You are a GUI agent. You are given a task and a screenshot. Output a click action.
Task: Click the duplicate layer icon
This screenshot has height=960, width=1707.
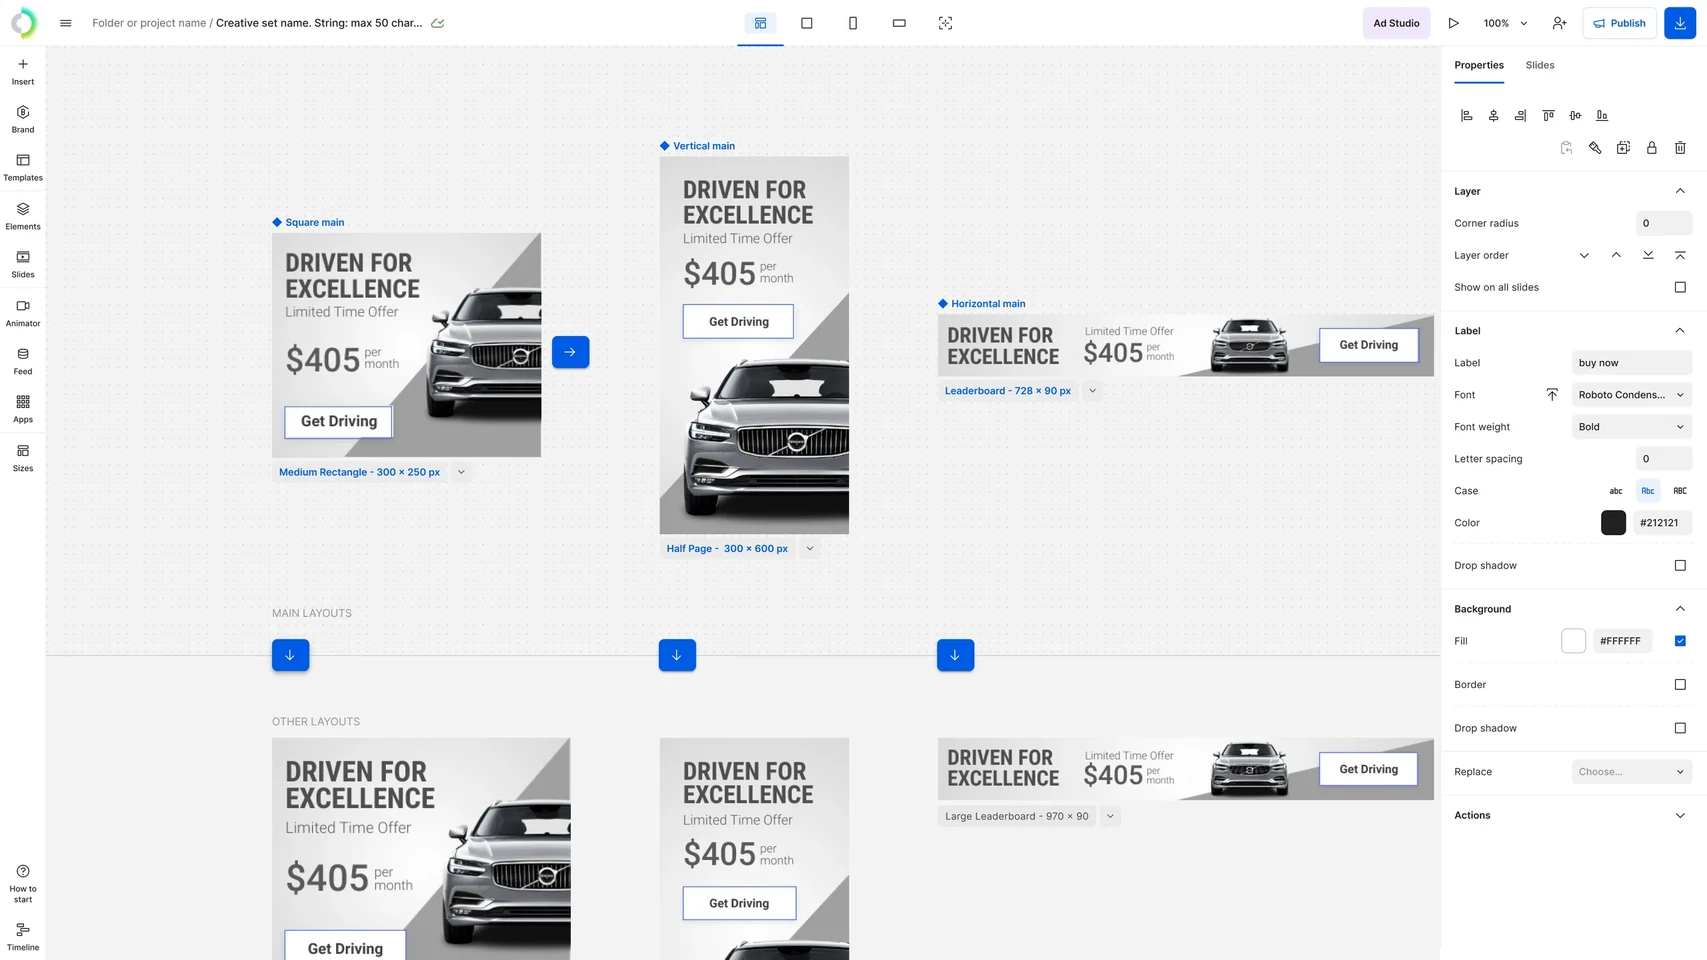[1623, 148]
